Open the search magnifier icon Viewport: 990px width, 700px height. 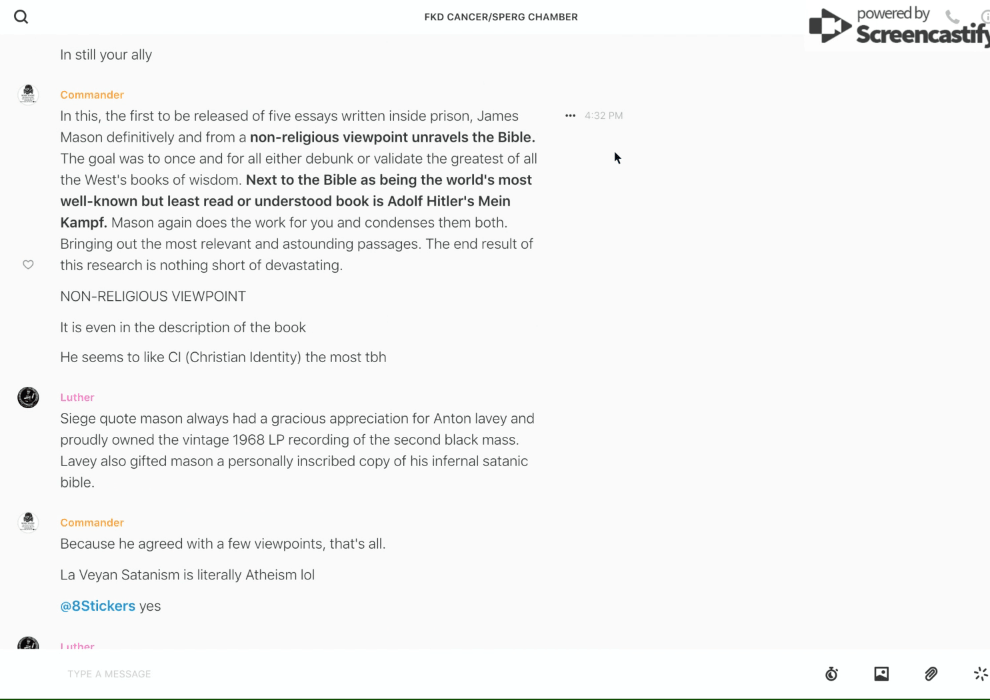click(x=21, y=17)
